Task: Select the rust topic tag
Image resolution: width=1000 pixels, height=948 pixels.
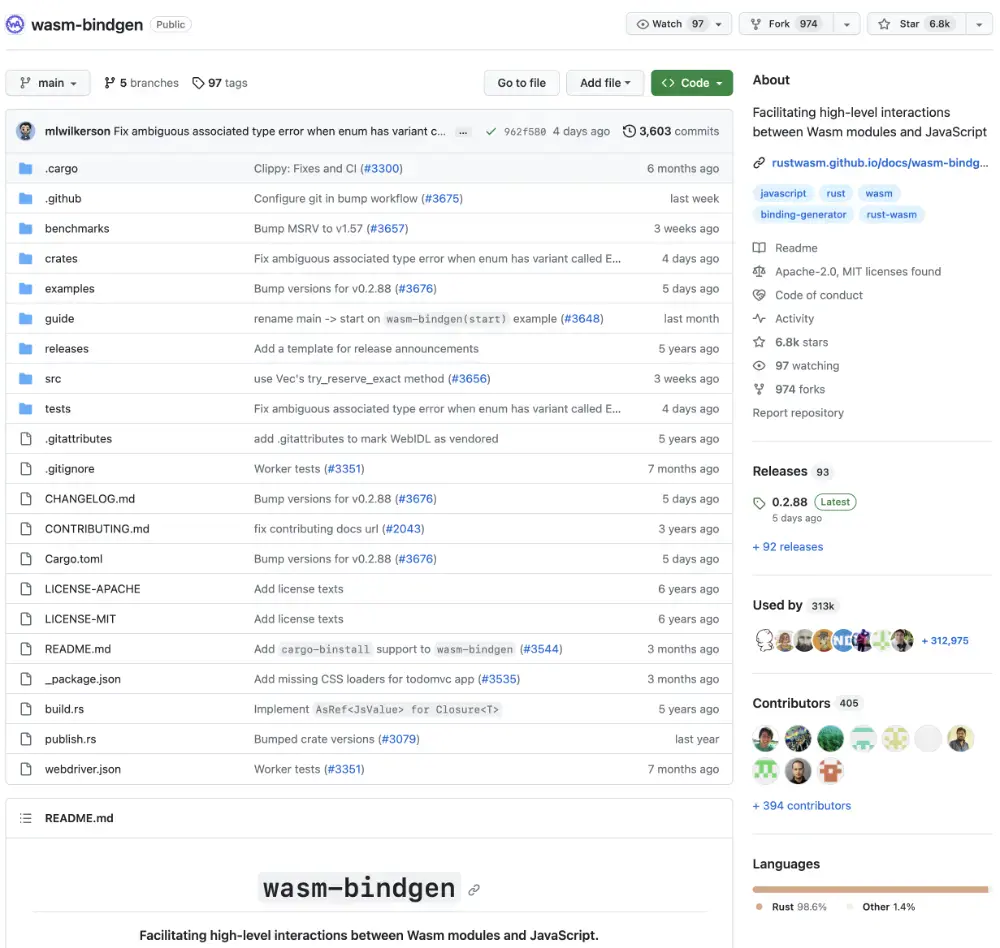Action: coord(835,193)
